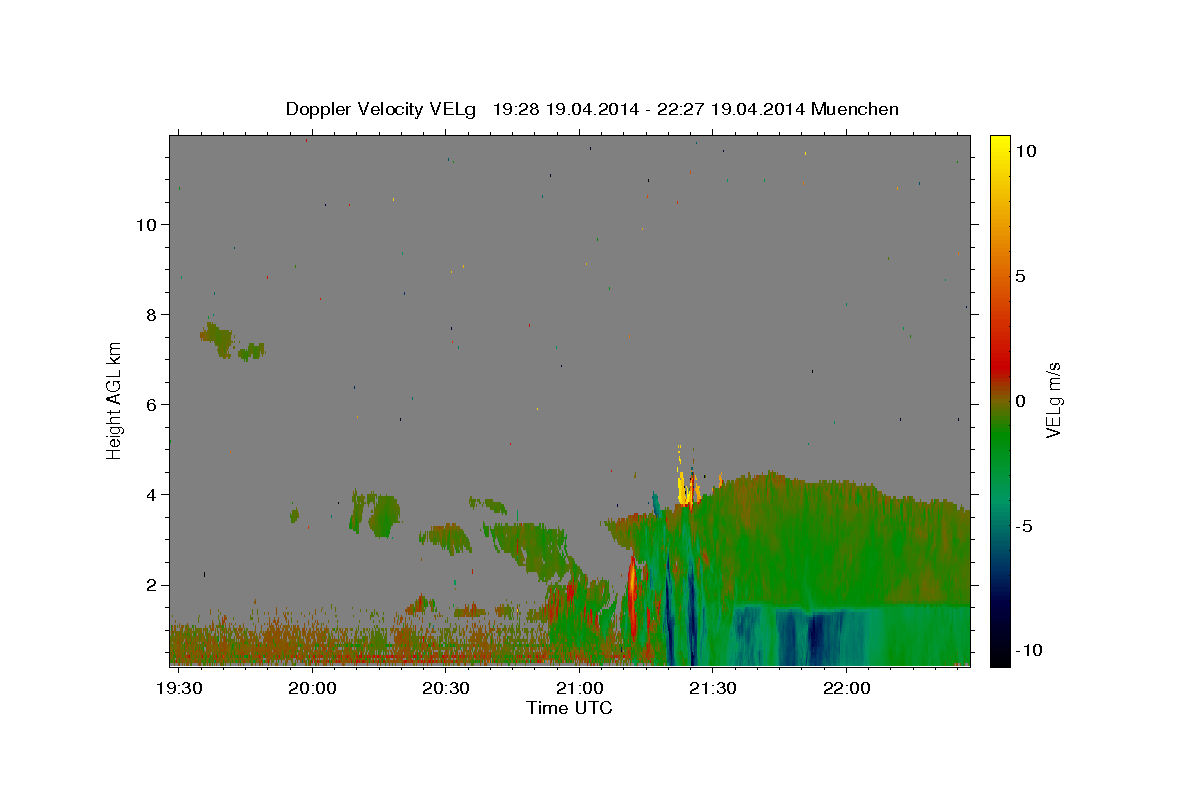Image resolution: width=1200 pixels, height=800 pixels.
Task: Click the 20:00 time tick label
Action: [313, 688]
